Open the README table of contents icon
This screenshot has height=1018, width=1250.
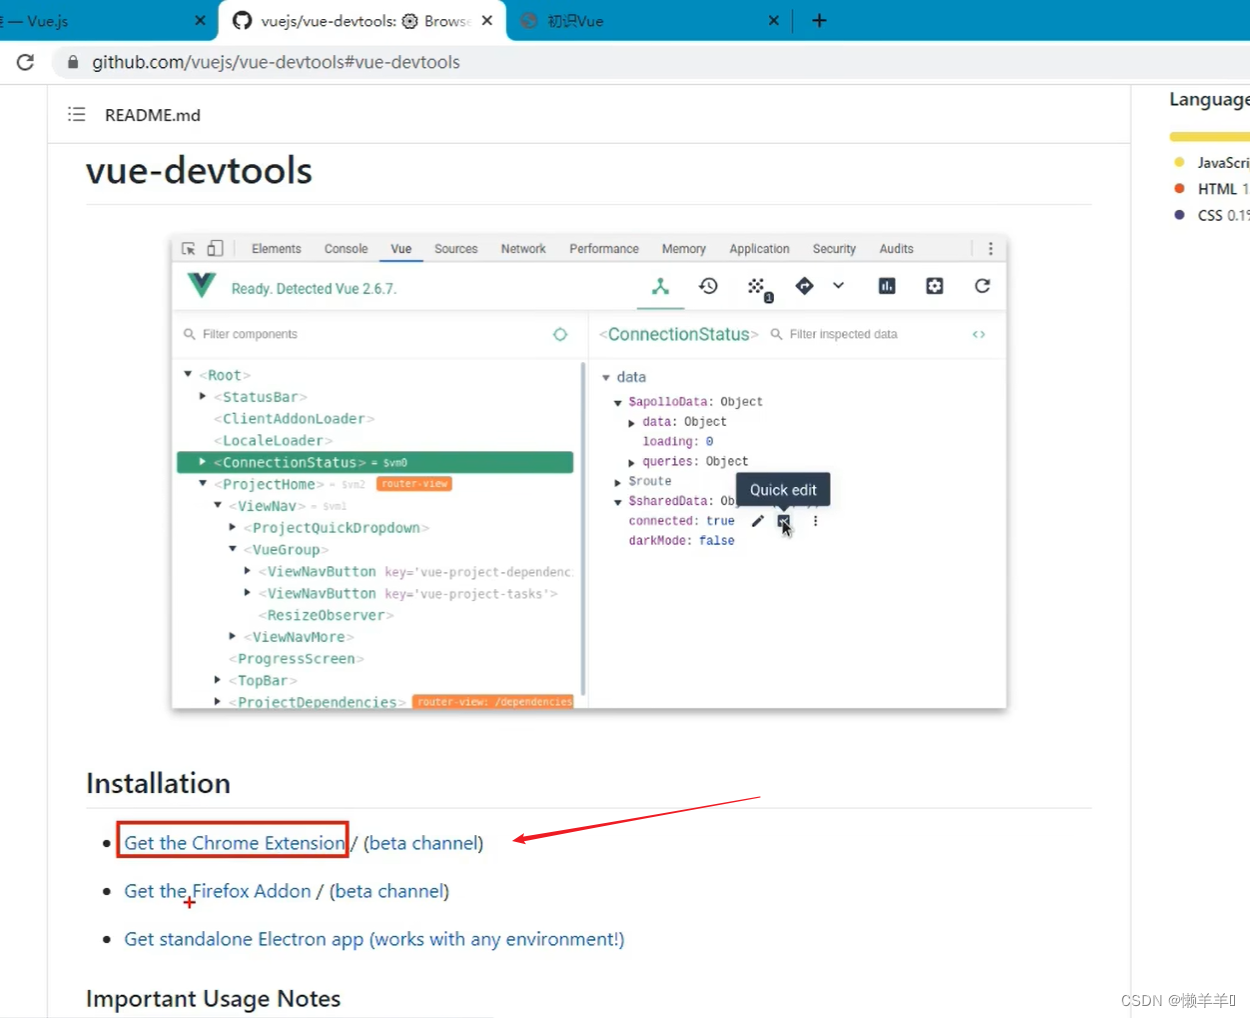(x=76, y=114)
